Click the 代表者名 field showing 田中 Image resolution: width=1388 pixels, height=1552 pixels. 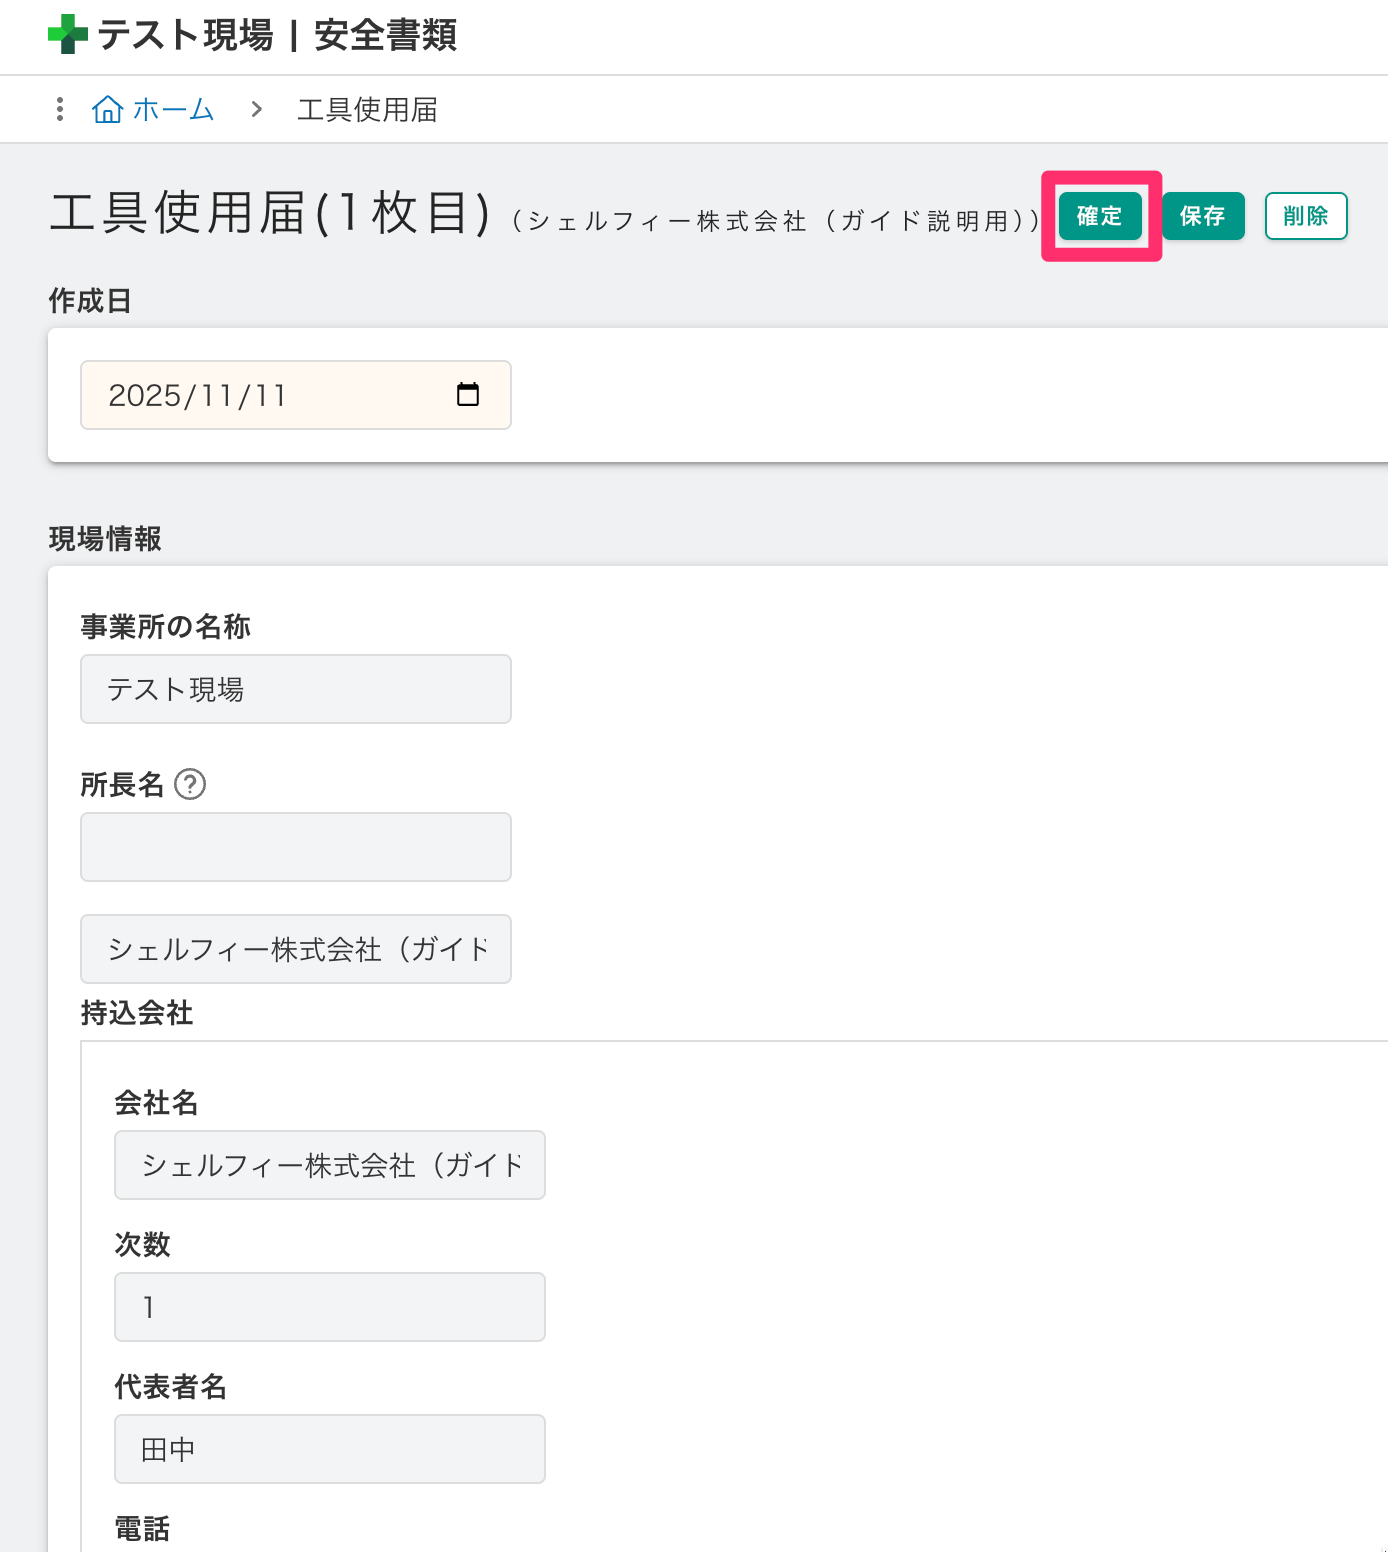(329, 1449)
